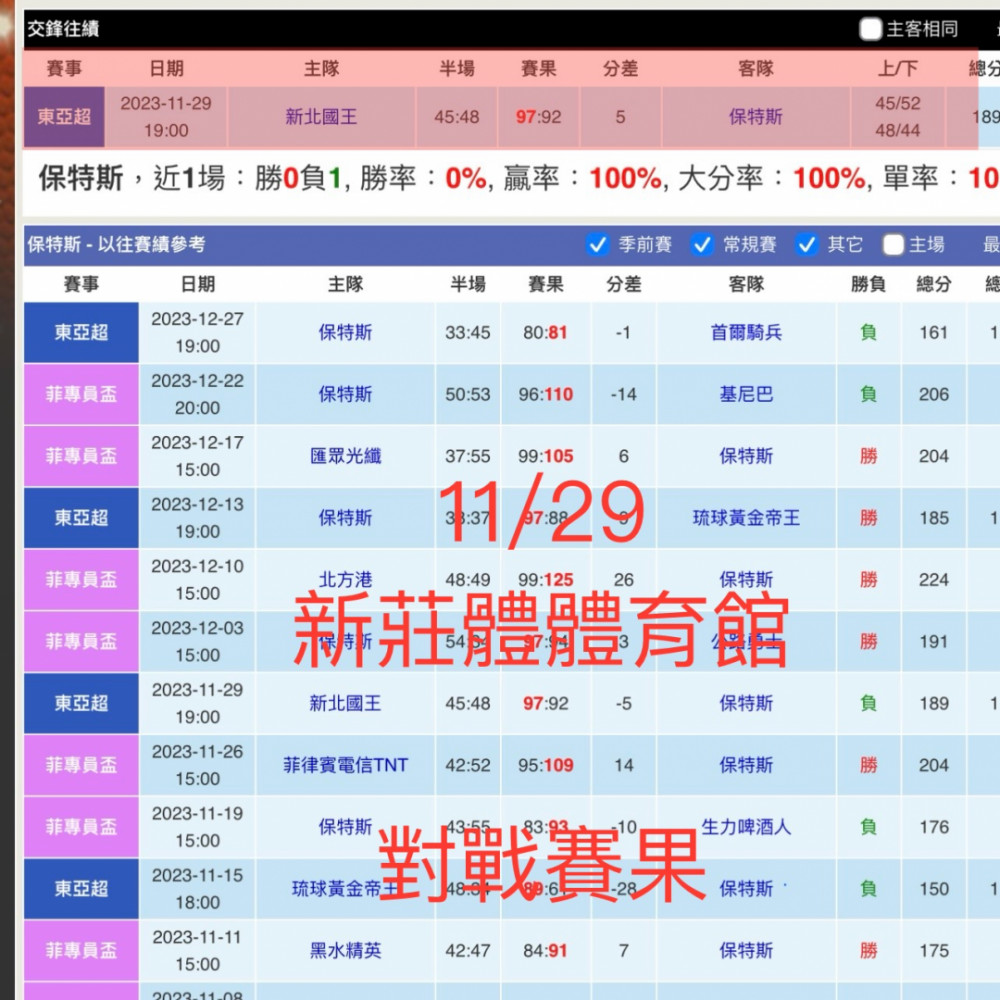Click 負 result on 首爾騎兵 row
This screenshot has width=1000, height=1000.
pyautogui.click(x=869, y=332)
